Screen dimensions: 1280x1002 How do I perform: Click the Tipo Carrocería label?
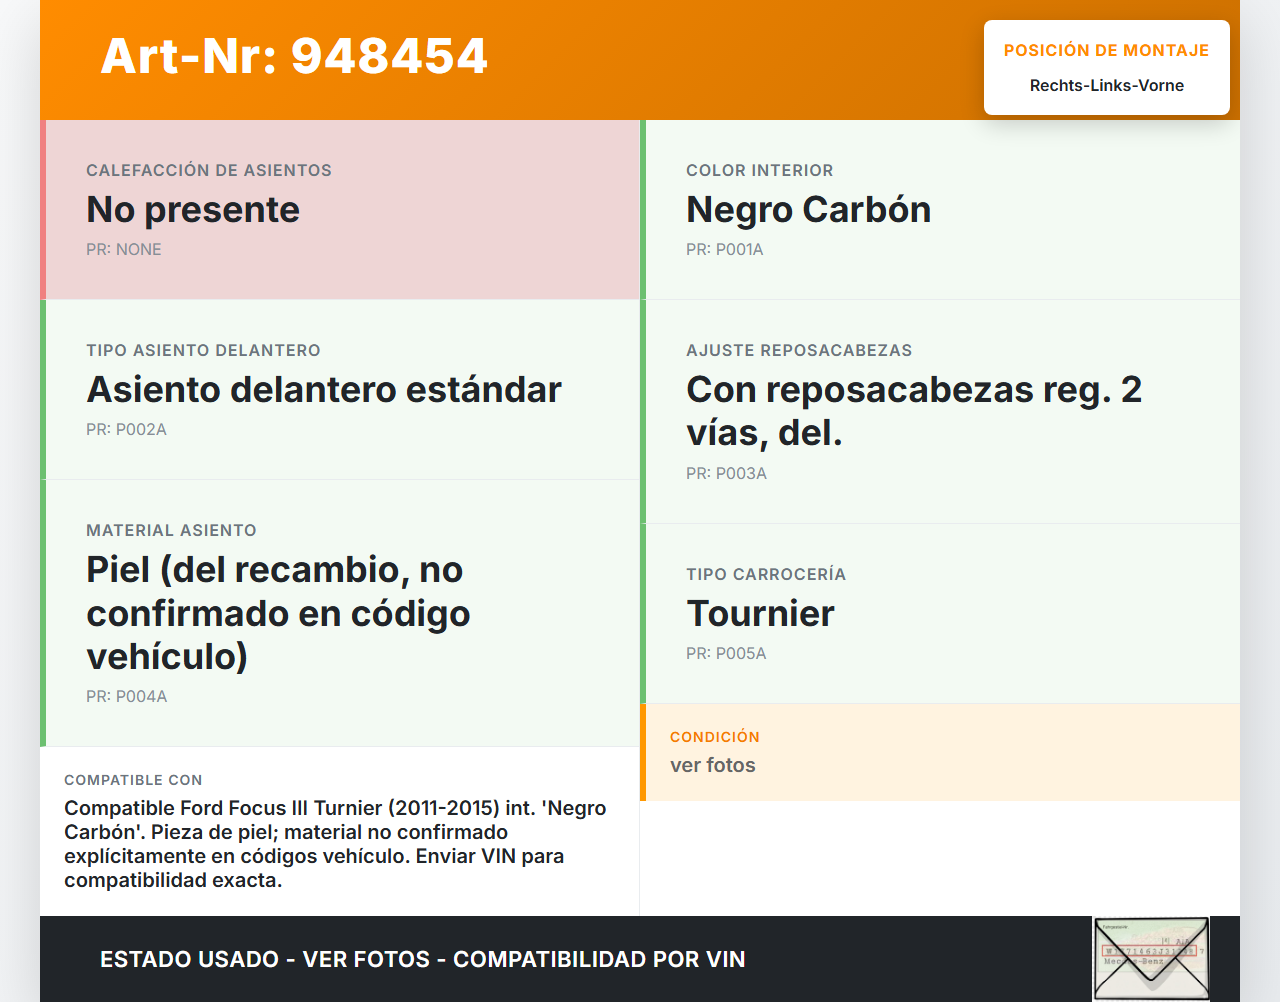click(766, 574)
